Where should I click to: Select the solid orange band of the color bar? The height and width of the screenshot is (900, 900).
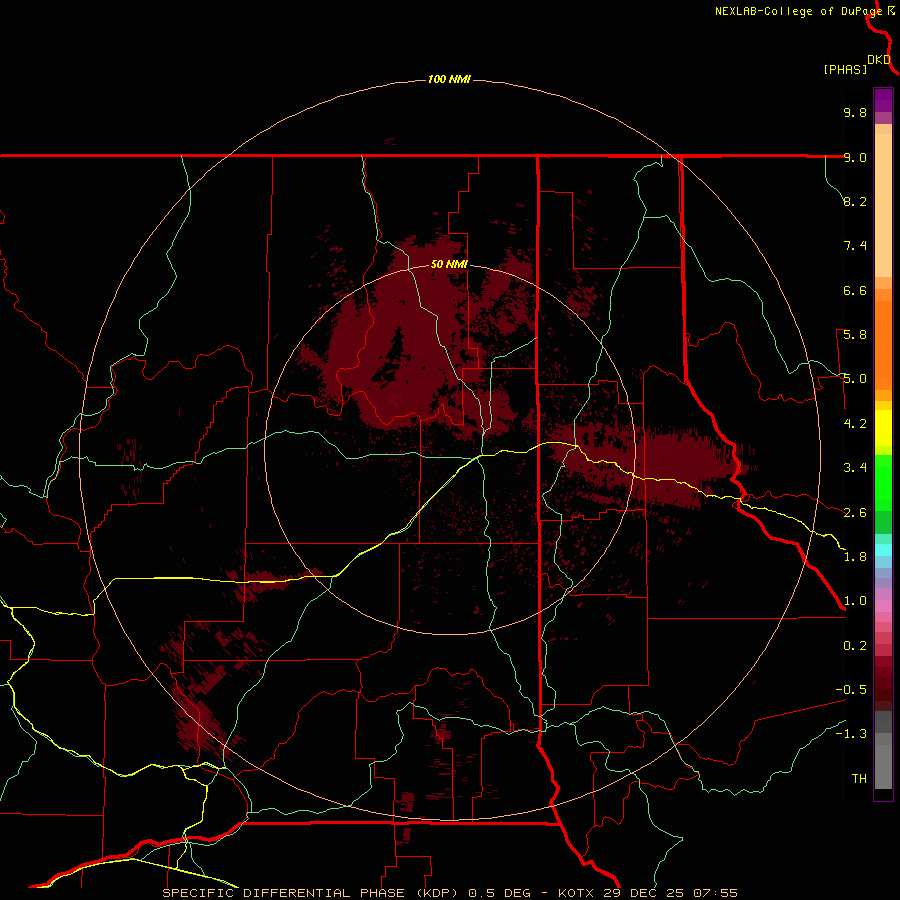pos(883,345)
